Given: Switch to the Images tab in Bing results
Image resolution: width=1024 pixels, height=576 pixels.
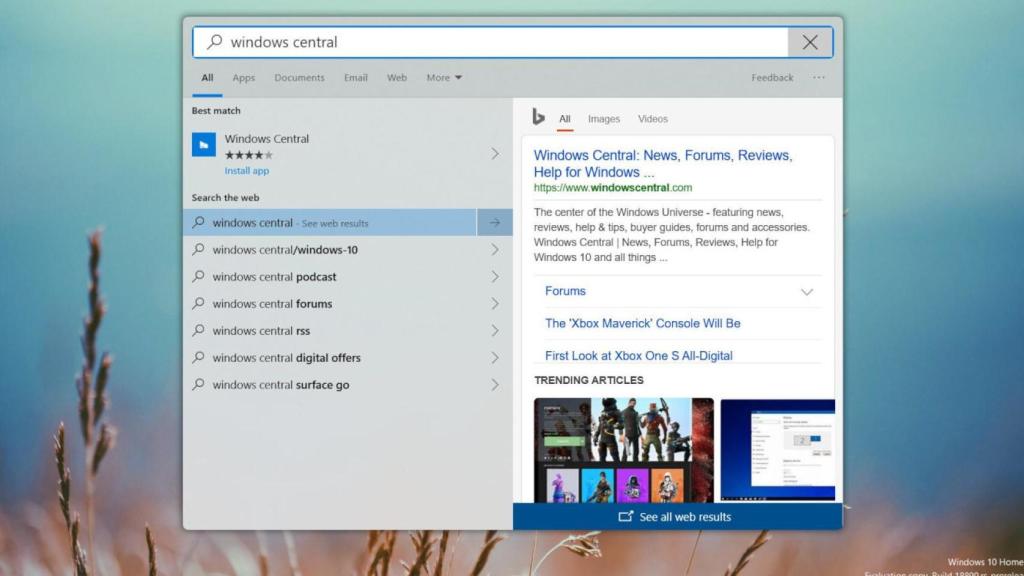Looking at the screenshot, I should click(604, 118).
